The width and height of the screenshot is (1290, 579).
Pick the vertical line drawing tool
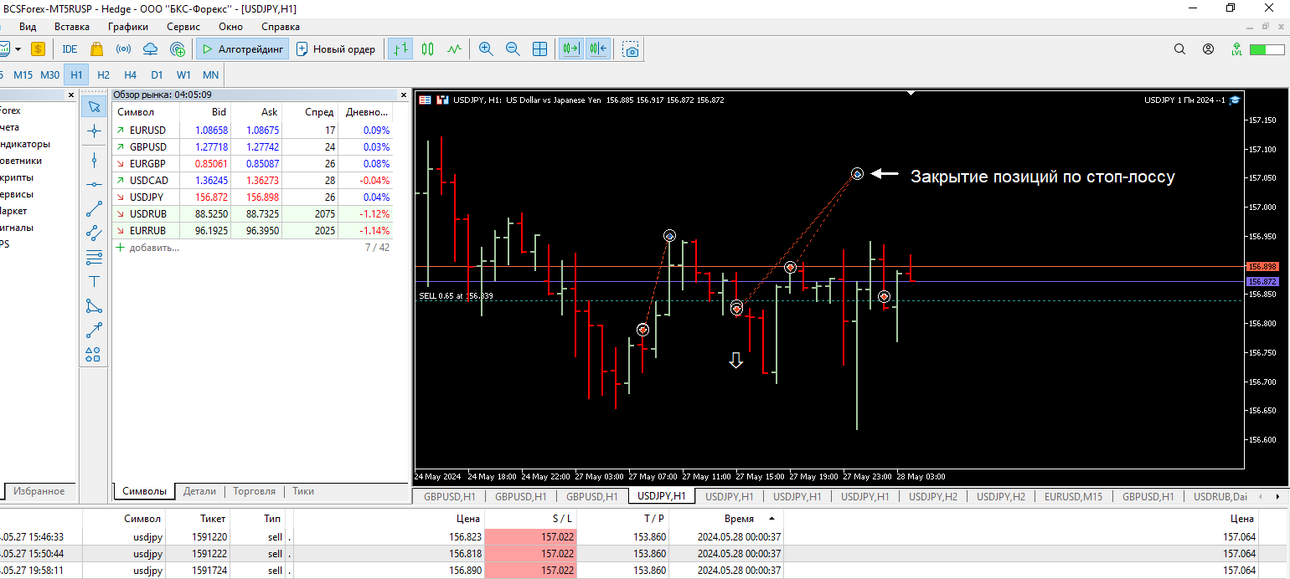pos(94,158)
